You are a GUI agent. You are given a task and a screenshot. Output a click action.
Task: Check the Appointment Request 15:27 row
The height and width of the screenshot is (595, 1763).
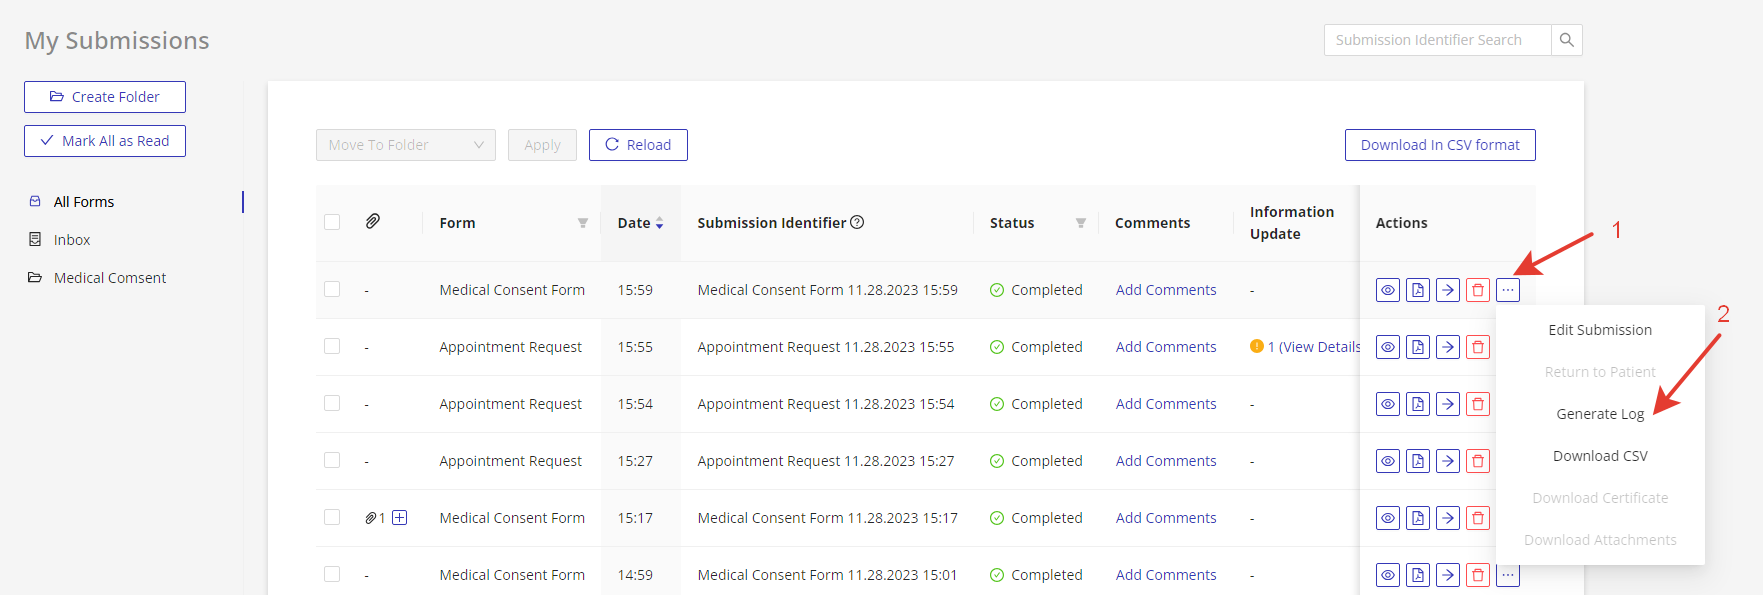tap(332, 460)
